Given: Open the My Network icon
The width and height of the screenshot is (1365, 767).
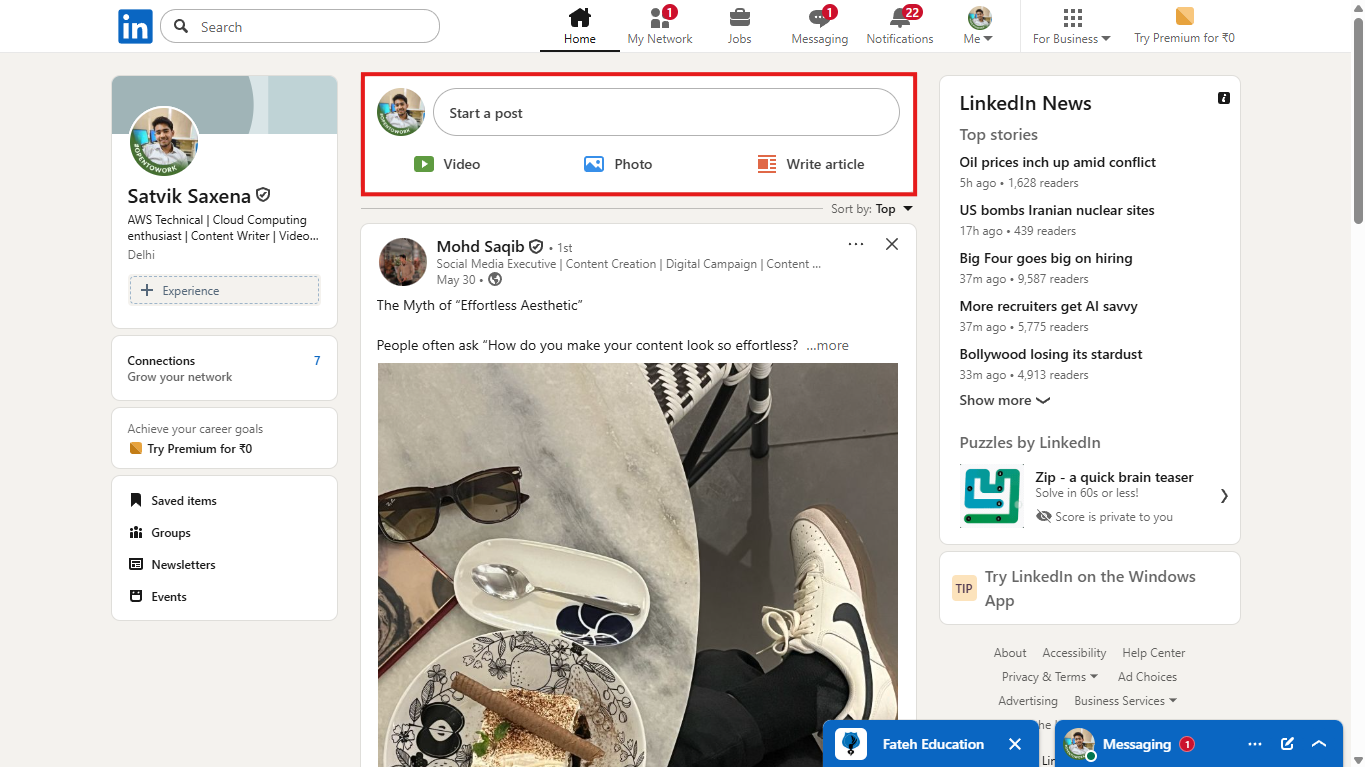Looking at the screenshot, I should 660,18.
